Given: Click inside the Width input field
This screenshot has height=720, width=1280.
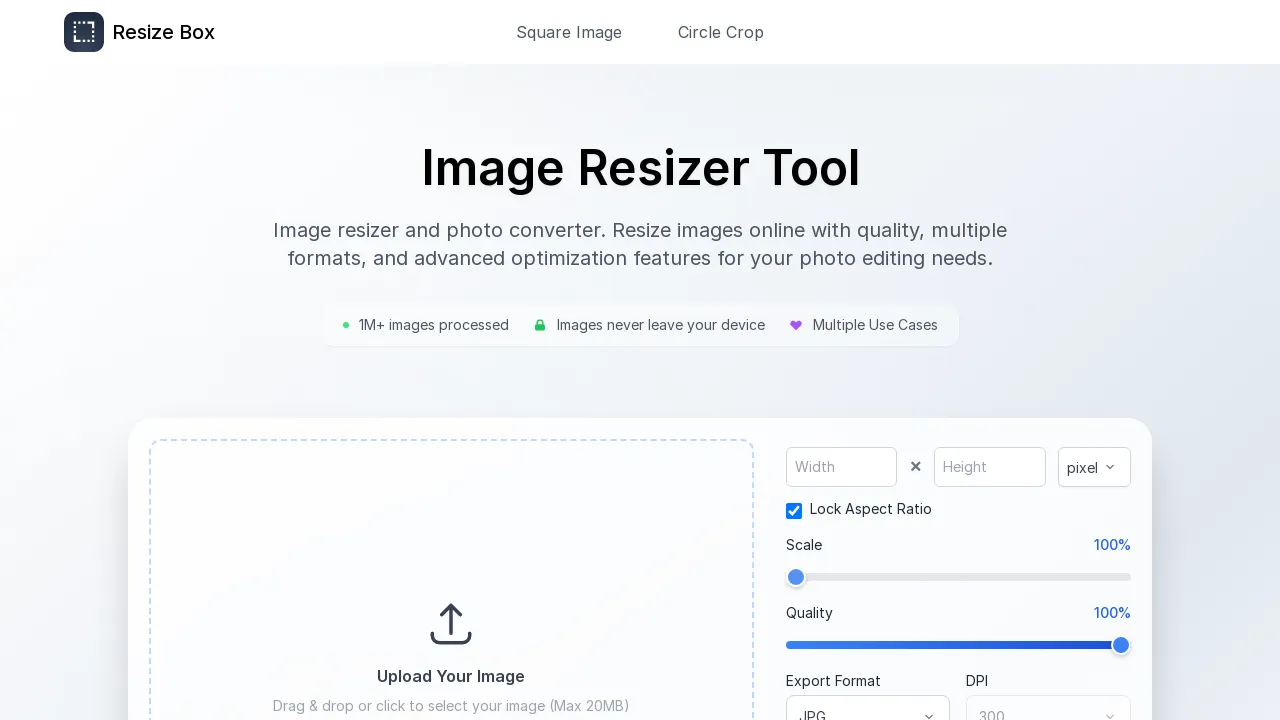Looking at the screenshot, I should (x=841, y=466).
